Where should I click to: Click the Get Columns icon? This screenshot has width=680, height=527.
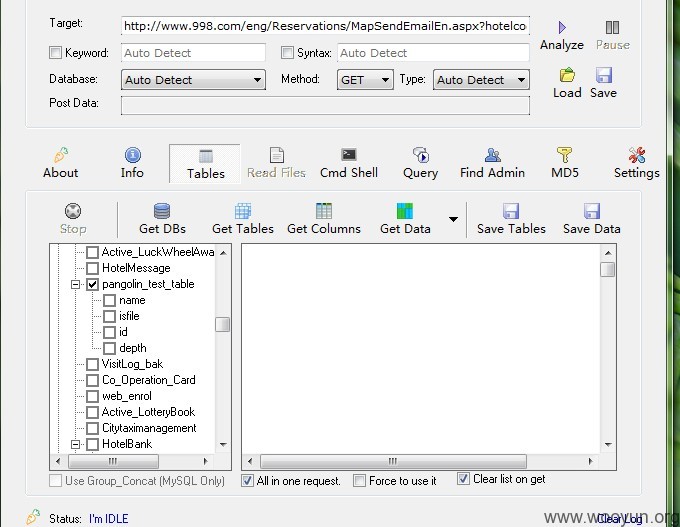(x=324, y=211)
